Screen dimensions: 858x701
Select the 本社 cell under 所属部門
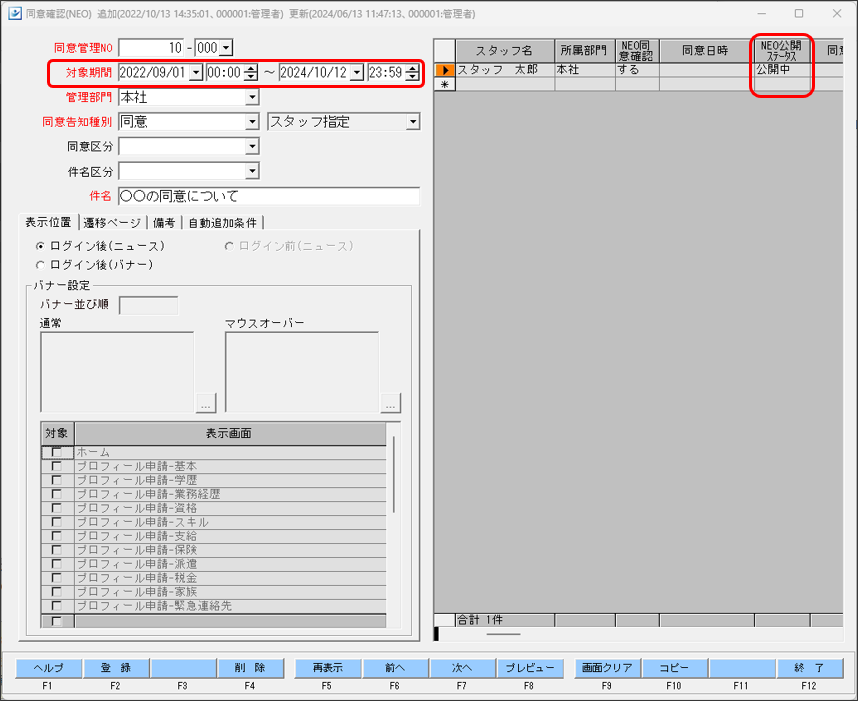584,70
